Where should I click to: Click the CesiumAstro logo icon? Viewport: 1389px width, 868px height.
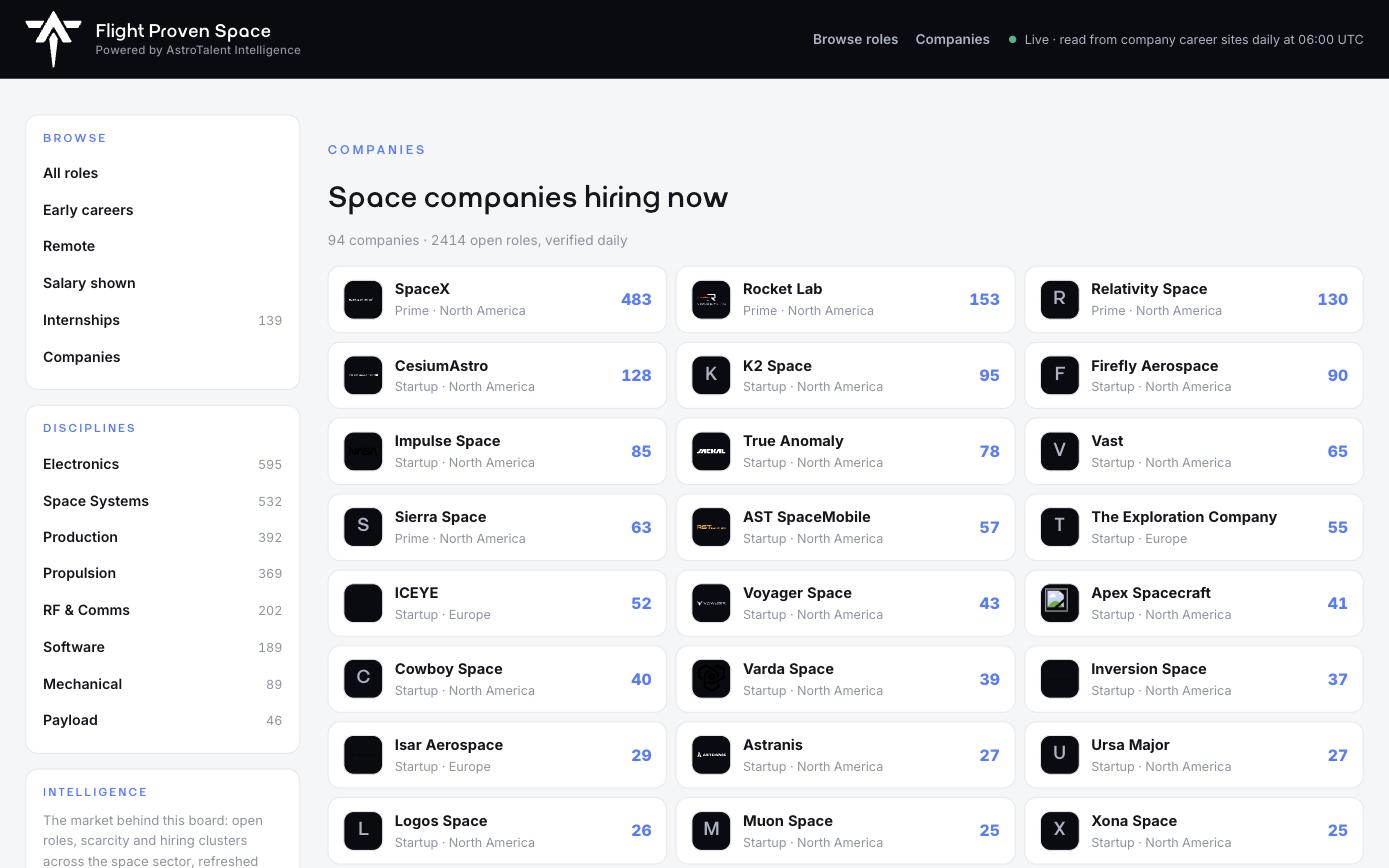[363, 375]
